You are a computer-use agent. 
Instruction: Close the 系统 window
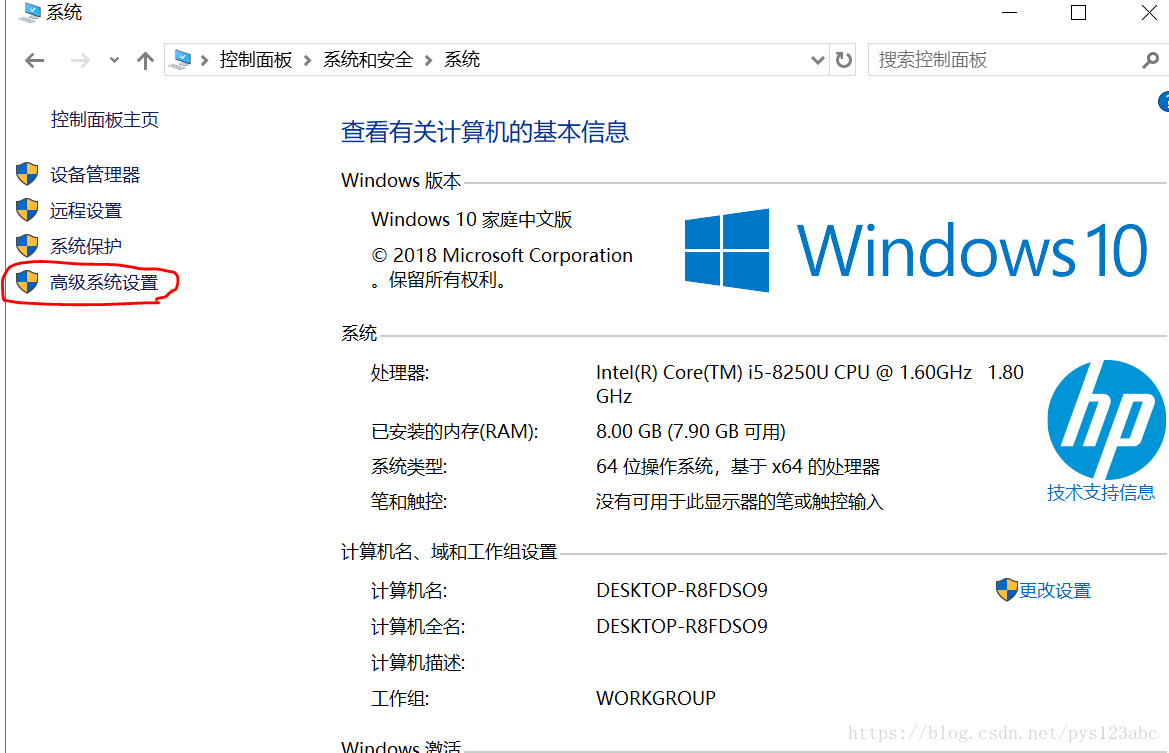tap(1149, 13)
